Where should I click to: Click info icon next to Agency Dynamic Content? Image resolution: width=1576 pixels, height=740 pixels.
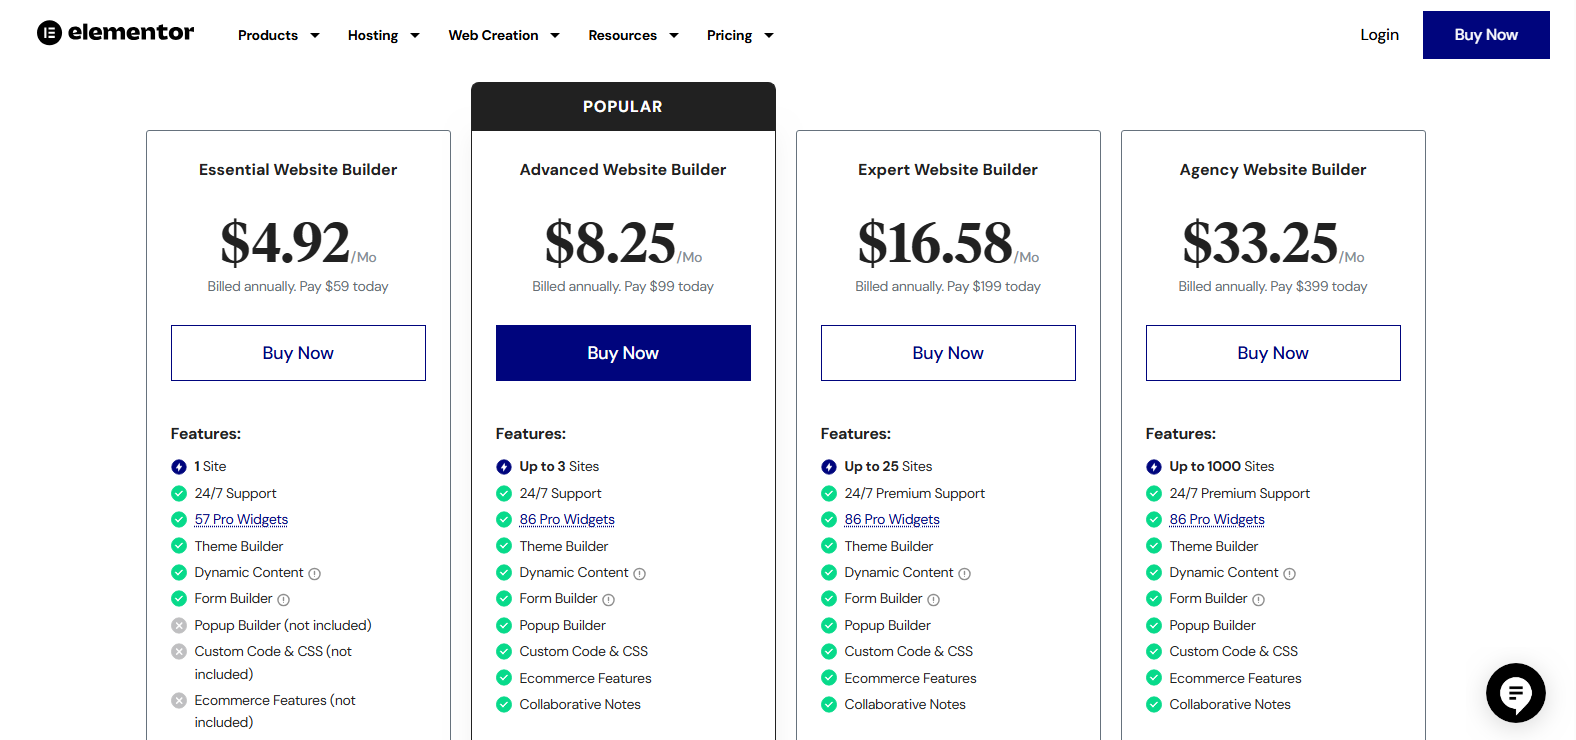point(1289,574)
